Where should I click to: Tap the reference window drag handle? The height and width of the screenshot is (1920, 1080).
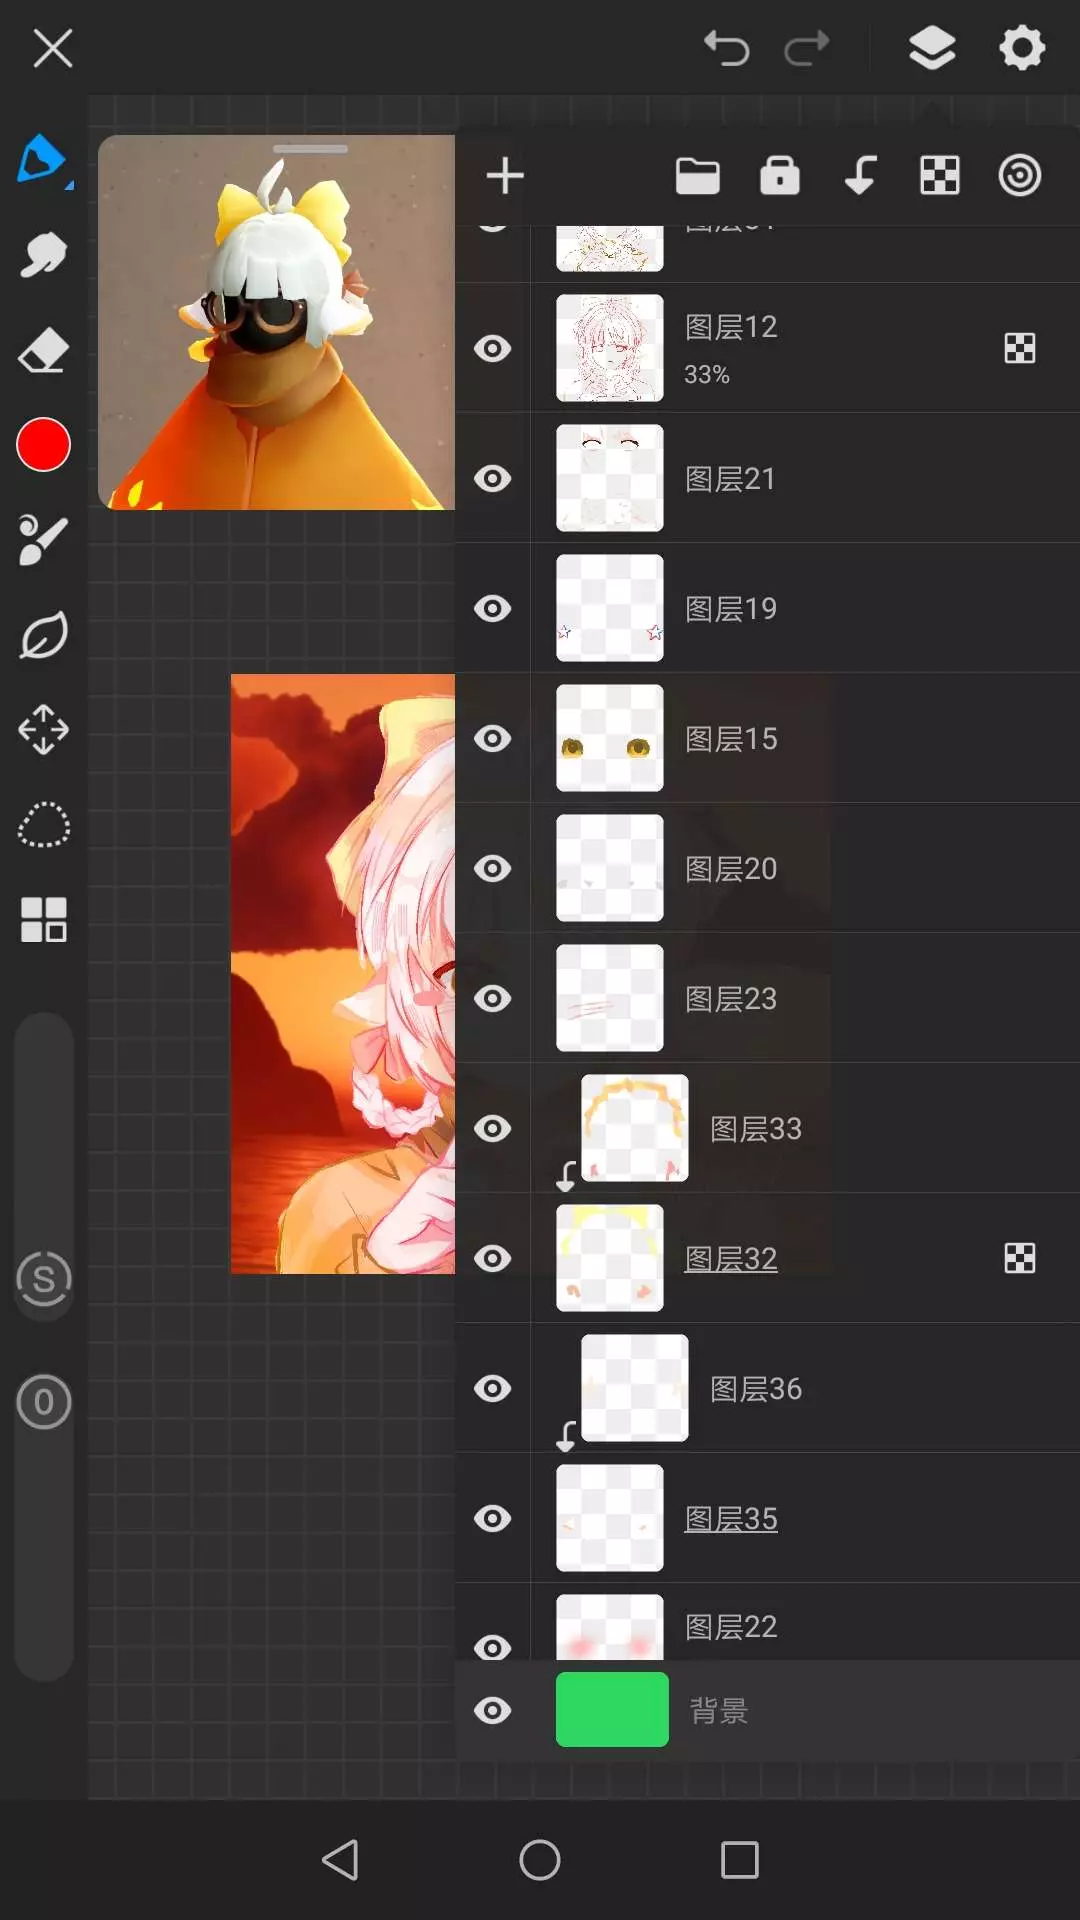click(x=310, y=149)
